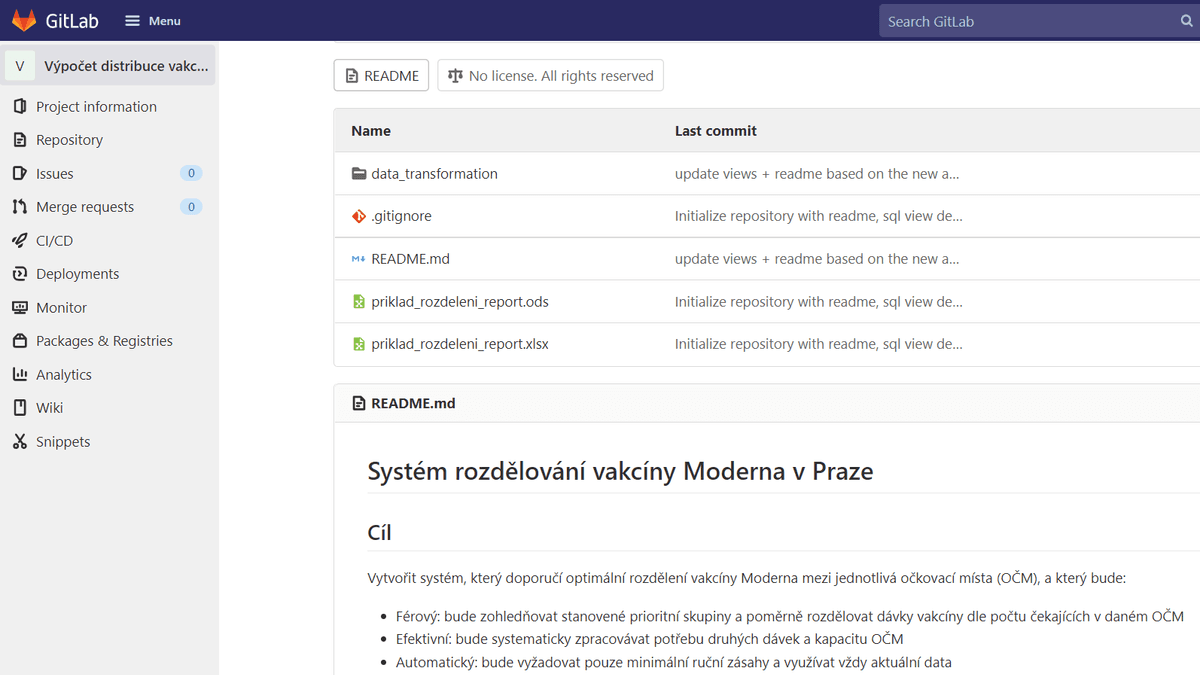This screenshot has width=1200, height=675.
Task: Open the Analytics section
Action: pos(63,374)
